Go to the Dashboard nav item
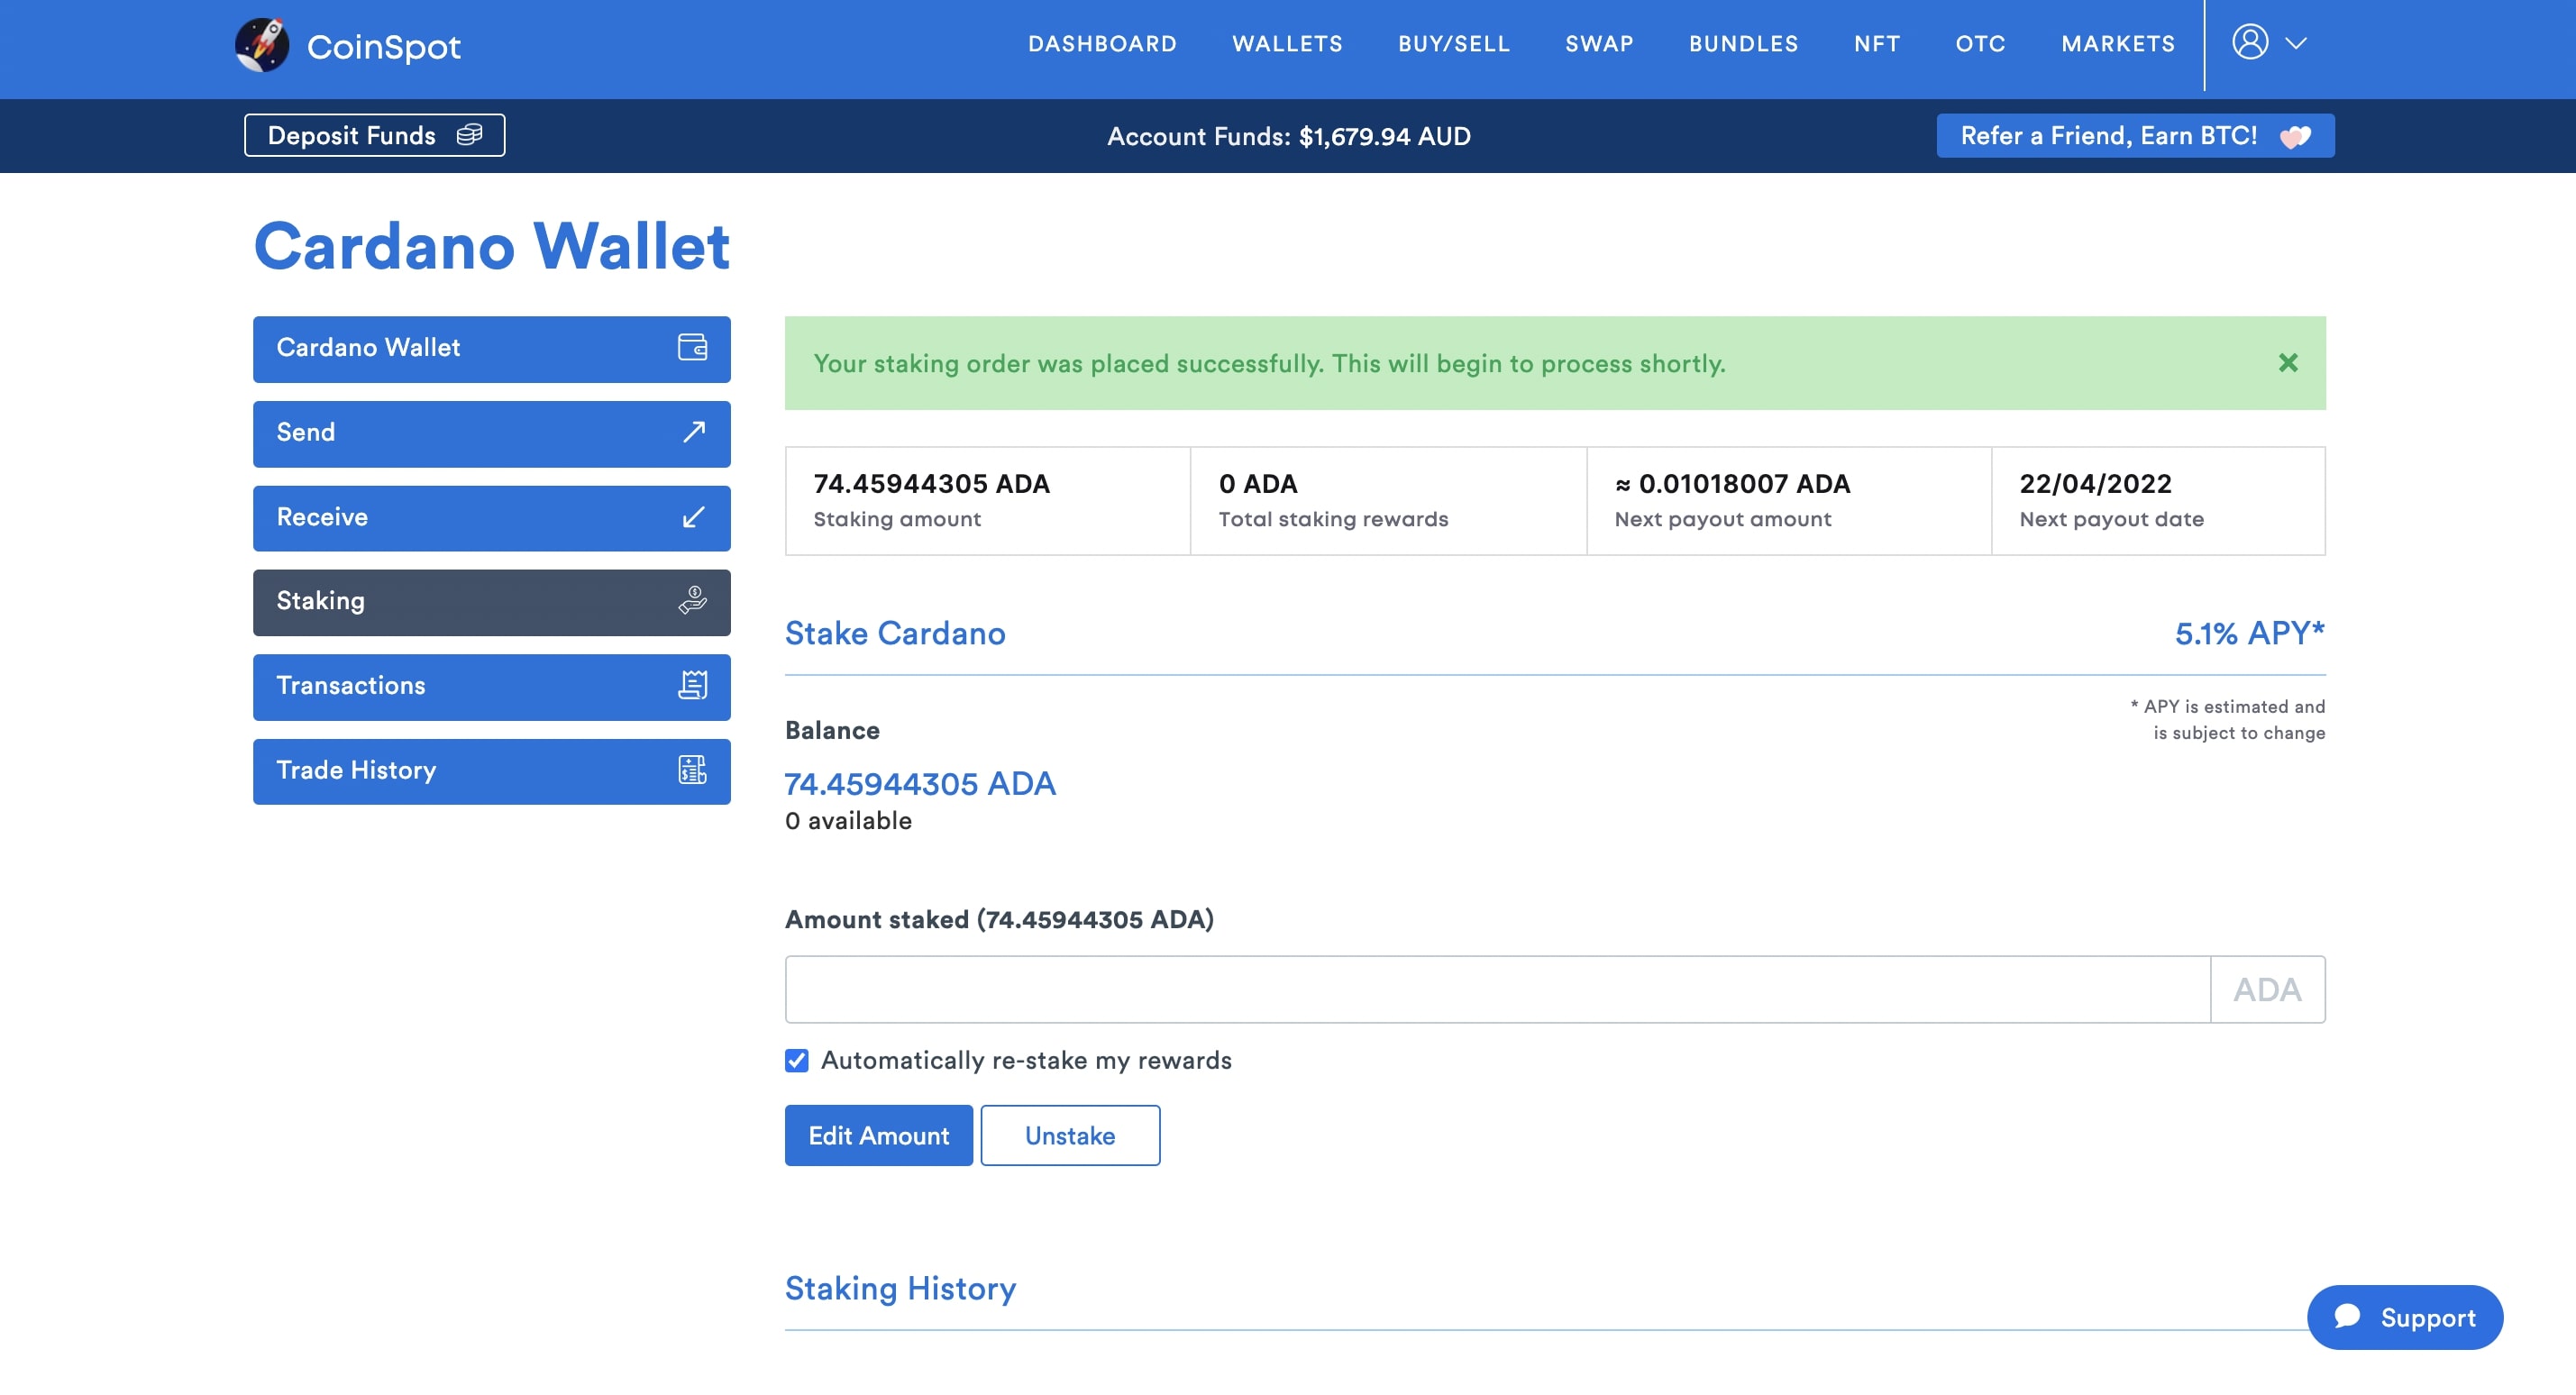 (x=1102, y=44)
